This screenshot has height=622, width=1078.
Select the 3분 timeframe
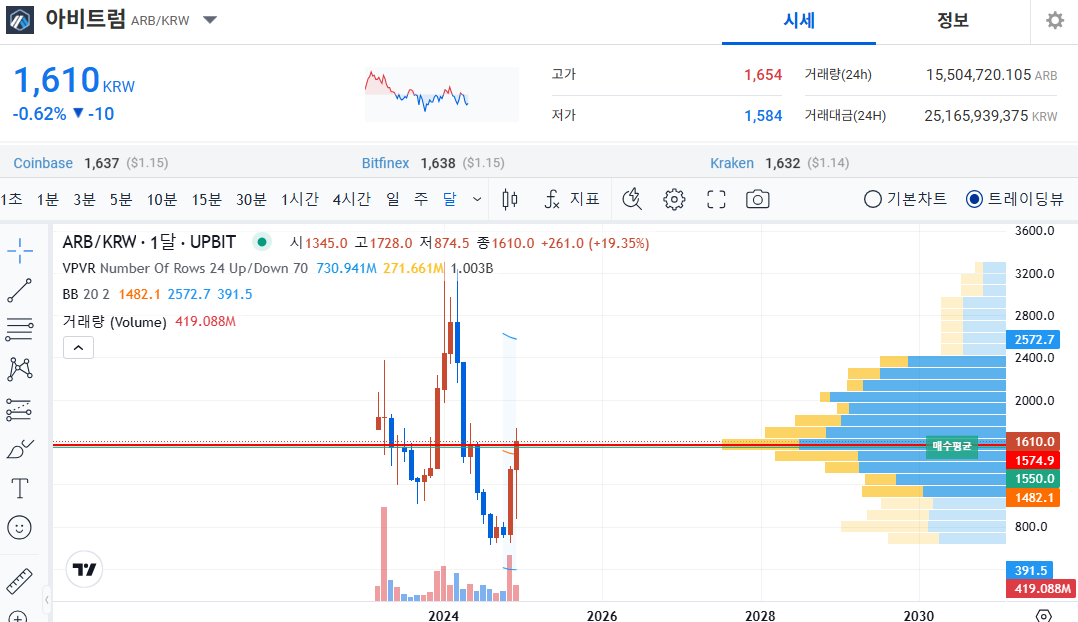point(84,199)
